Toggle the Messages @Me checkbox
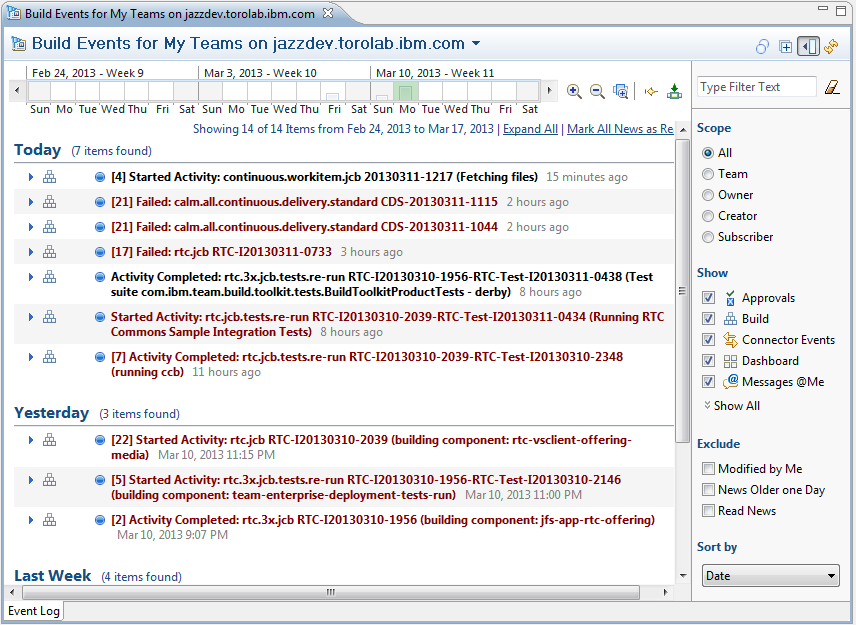856x625 pixels. click(x=708, y=382)
